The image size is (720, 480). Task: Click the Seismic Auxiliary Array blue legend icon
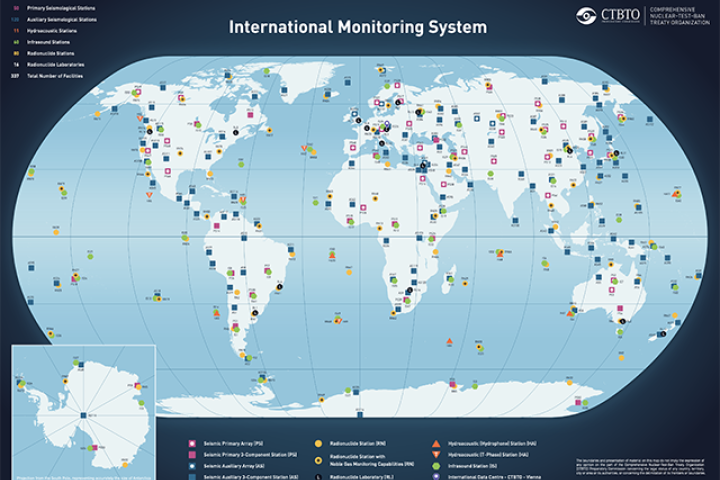192,466
